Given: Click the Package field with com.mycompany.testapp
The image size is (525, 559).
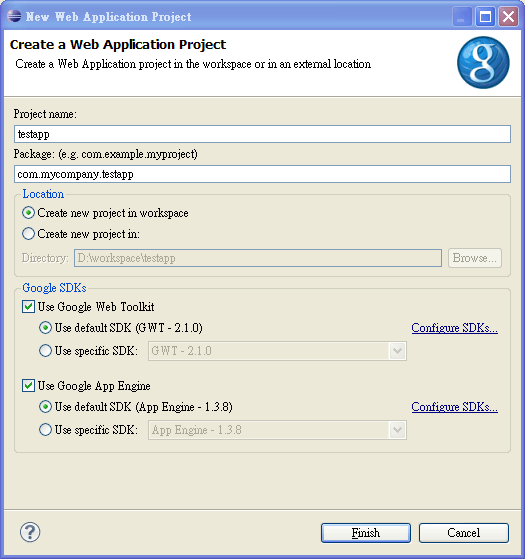Looking at the screenshot, I should coord(262,174).
